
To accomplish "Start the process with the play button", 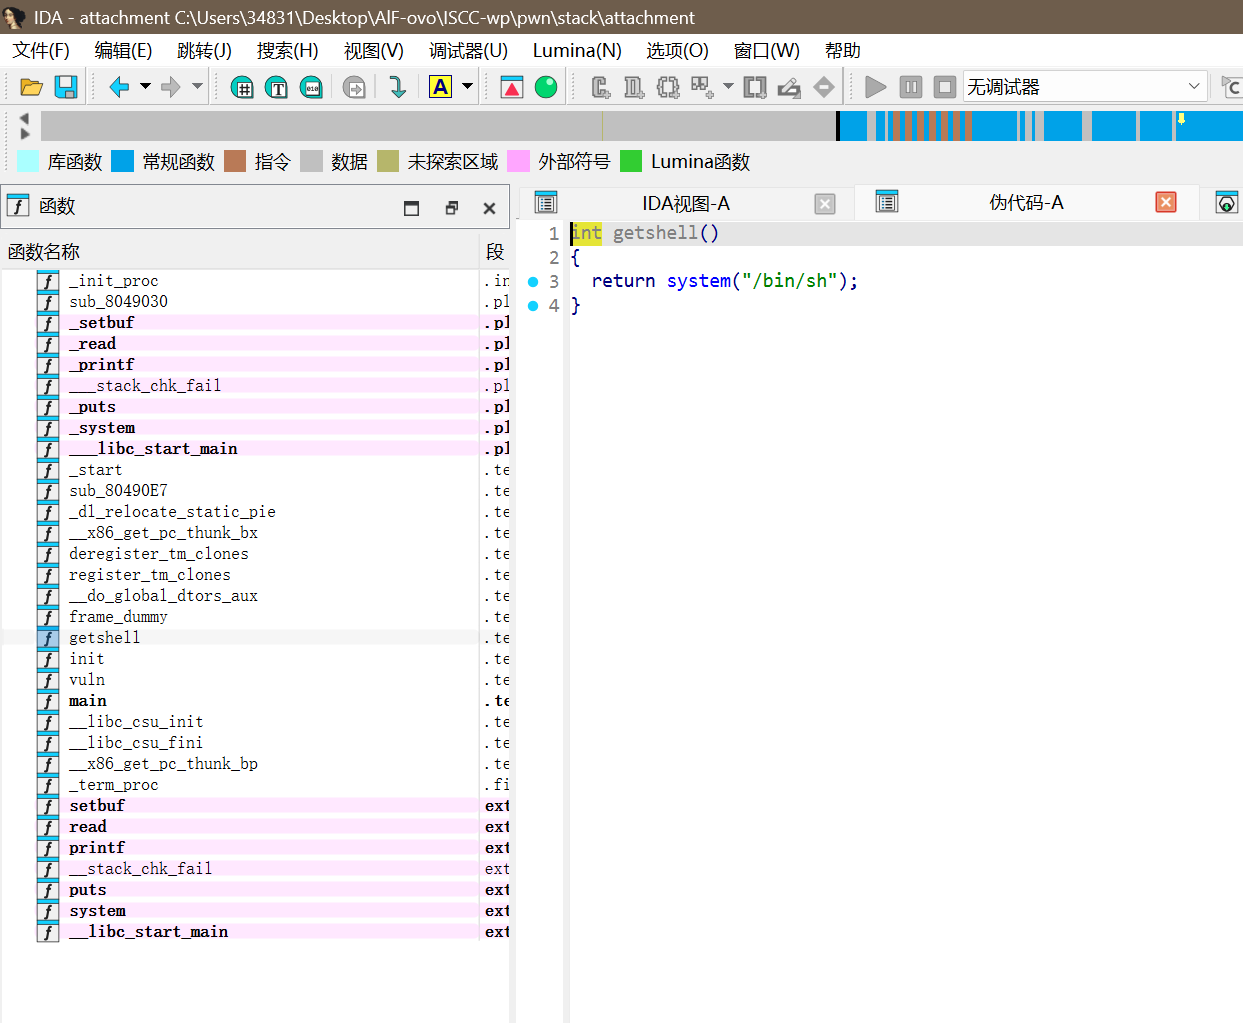I will coord(876,87).
